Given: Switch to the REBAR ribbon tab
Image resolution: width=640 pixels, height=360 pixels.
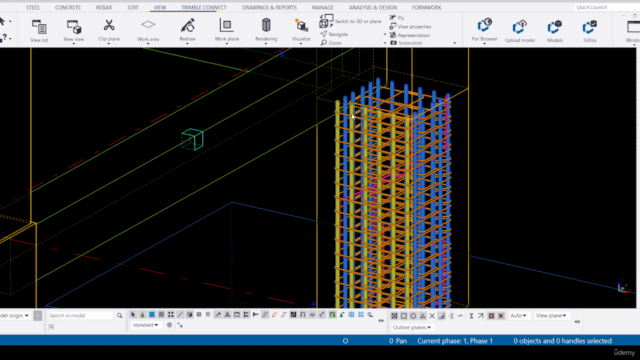Looking at the screenshot, I should [104, 7].
